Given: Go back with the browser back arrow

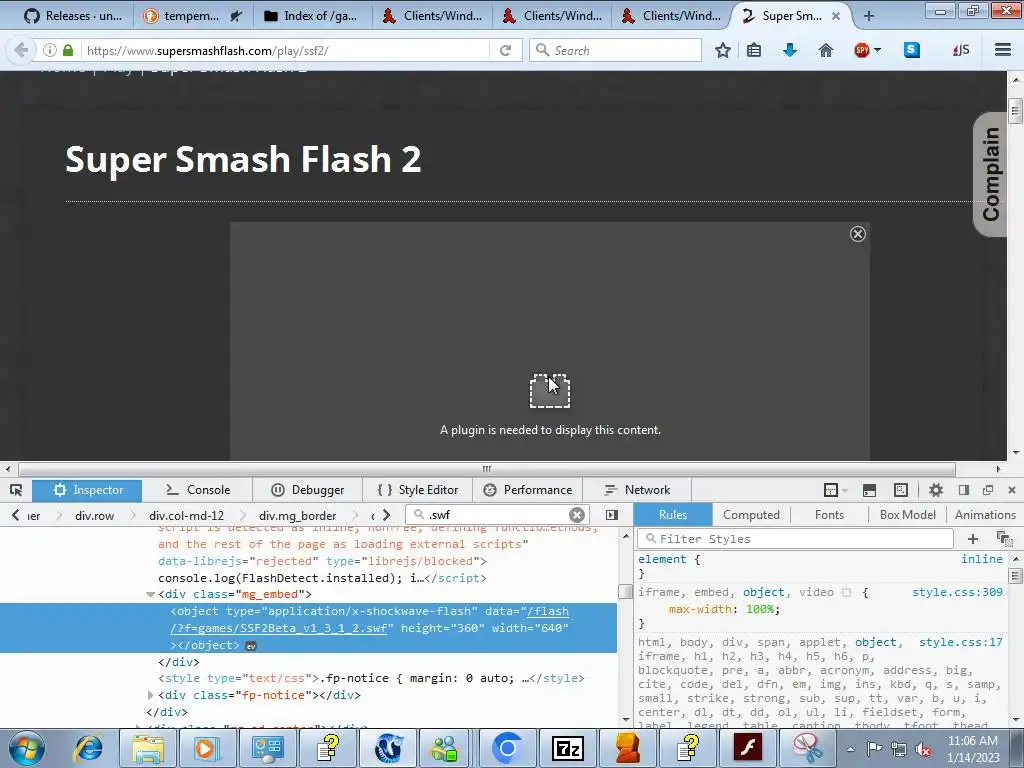Looking at the screenshot, I should 21,50.
